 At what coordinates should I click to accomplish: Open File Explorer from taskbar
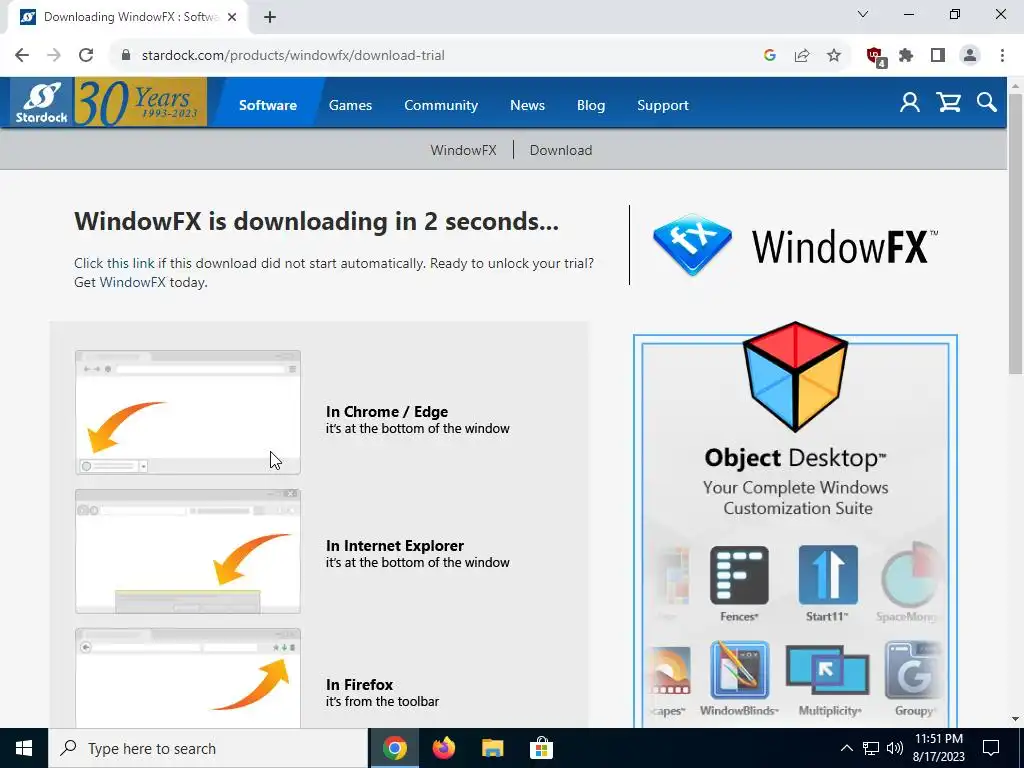coord(492,748)
